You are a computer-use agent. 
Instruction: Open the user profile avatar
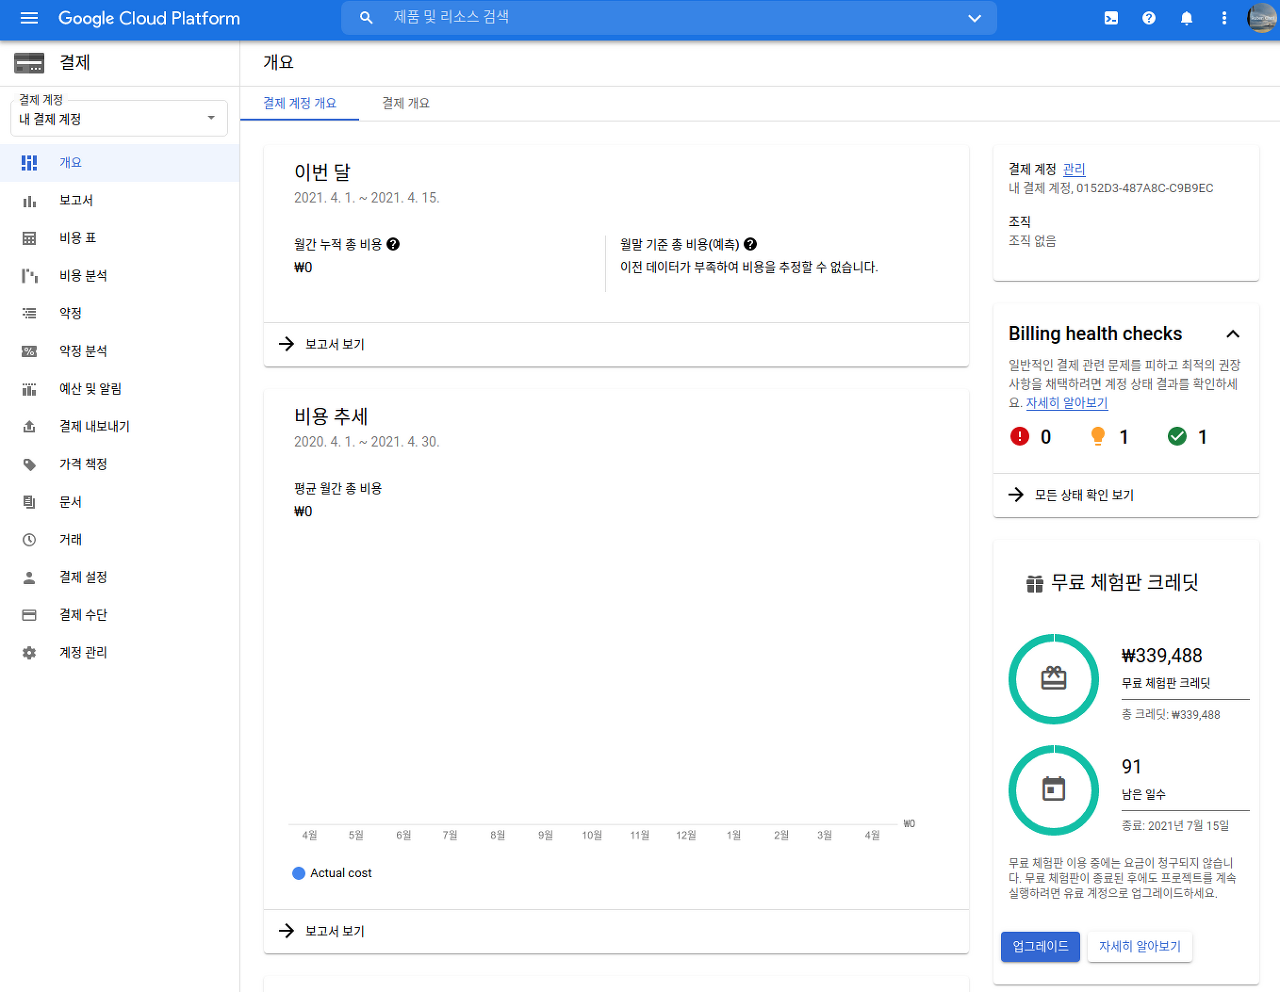point(1261,18)
